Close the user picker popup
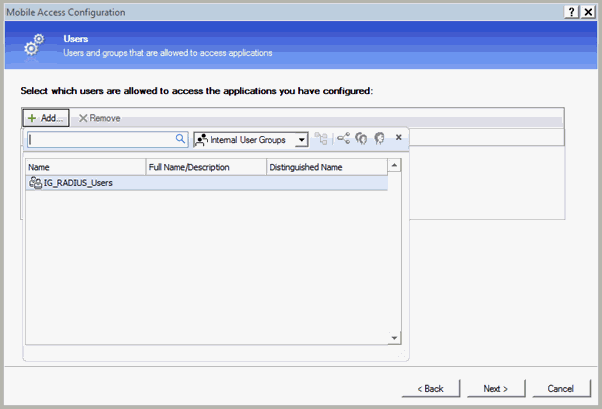Viewport: 602px width, 409px height. click(x=399, y=138)
